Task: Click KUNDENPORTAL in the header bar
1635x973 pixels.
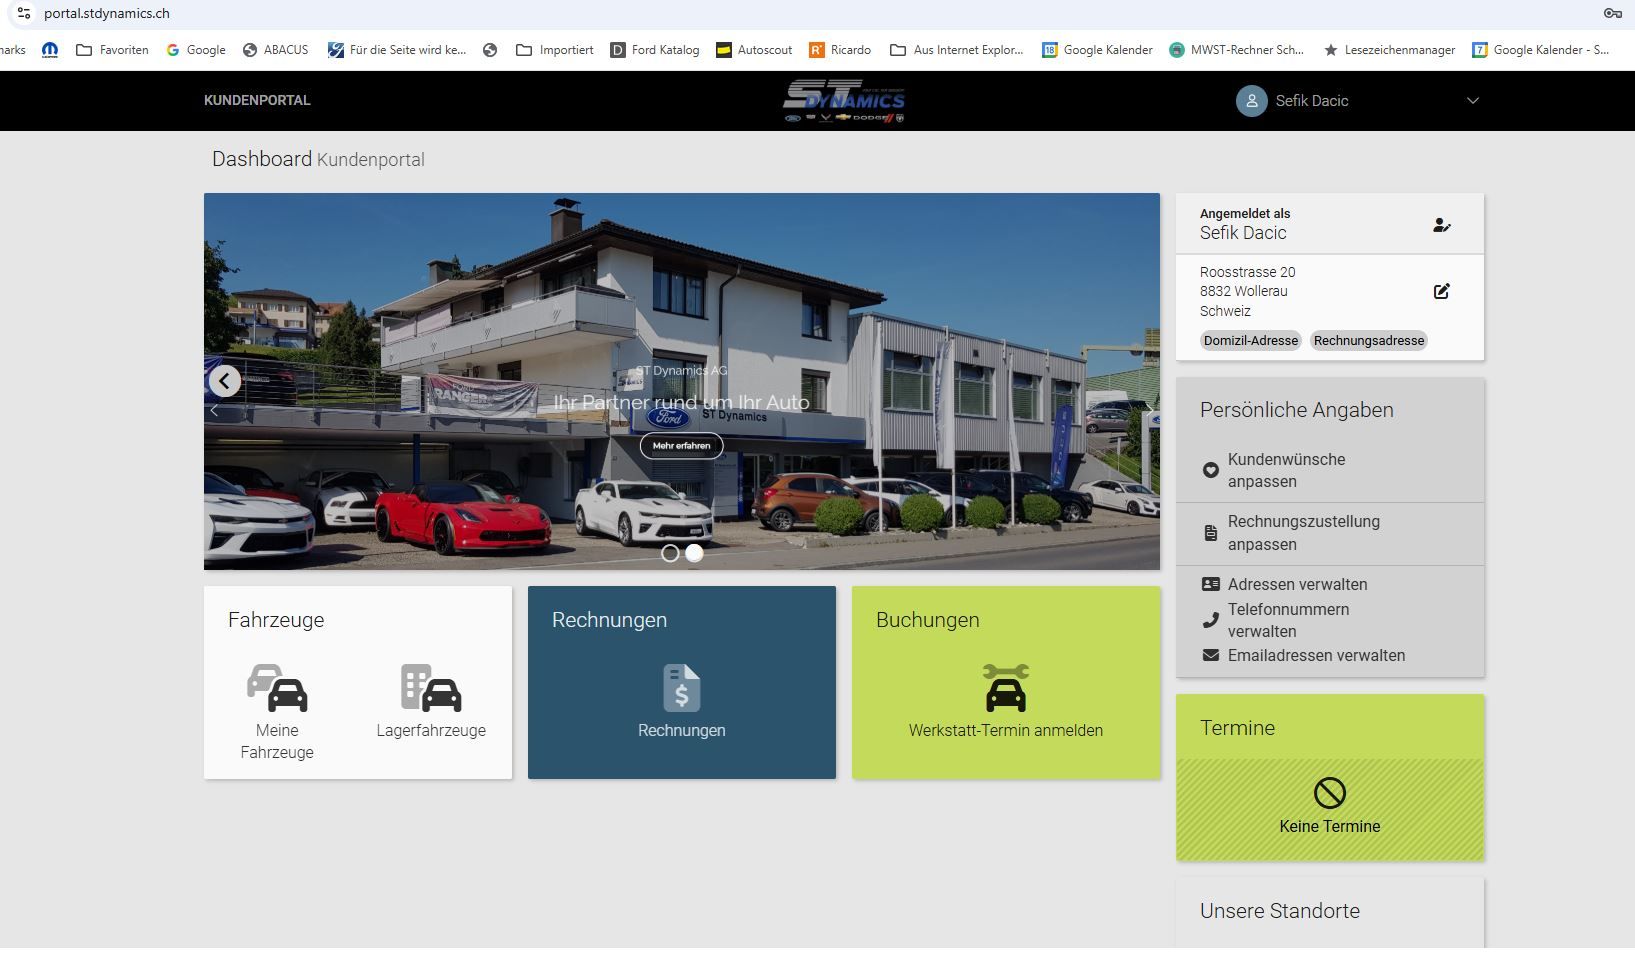Action: point(257,100)
